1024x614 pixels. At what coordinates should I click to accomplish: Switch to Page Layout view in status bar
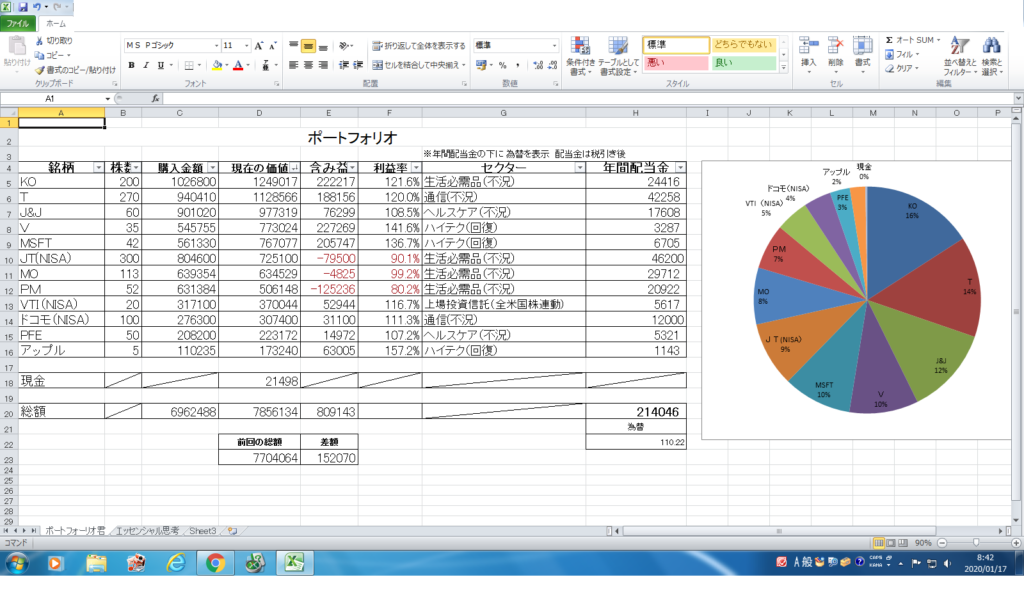(891, 543)
